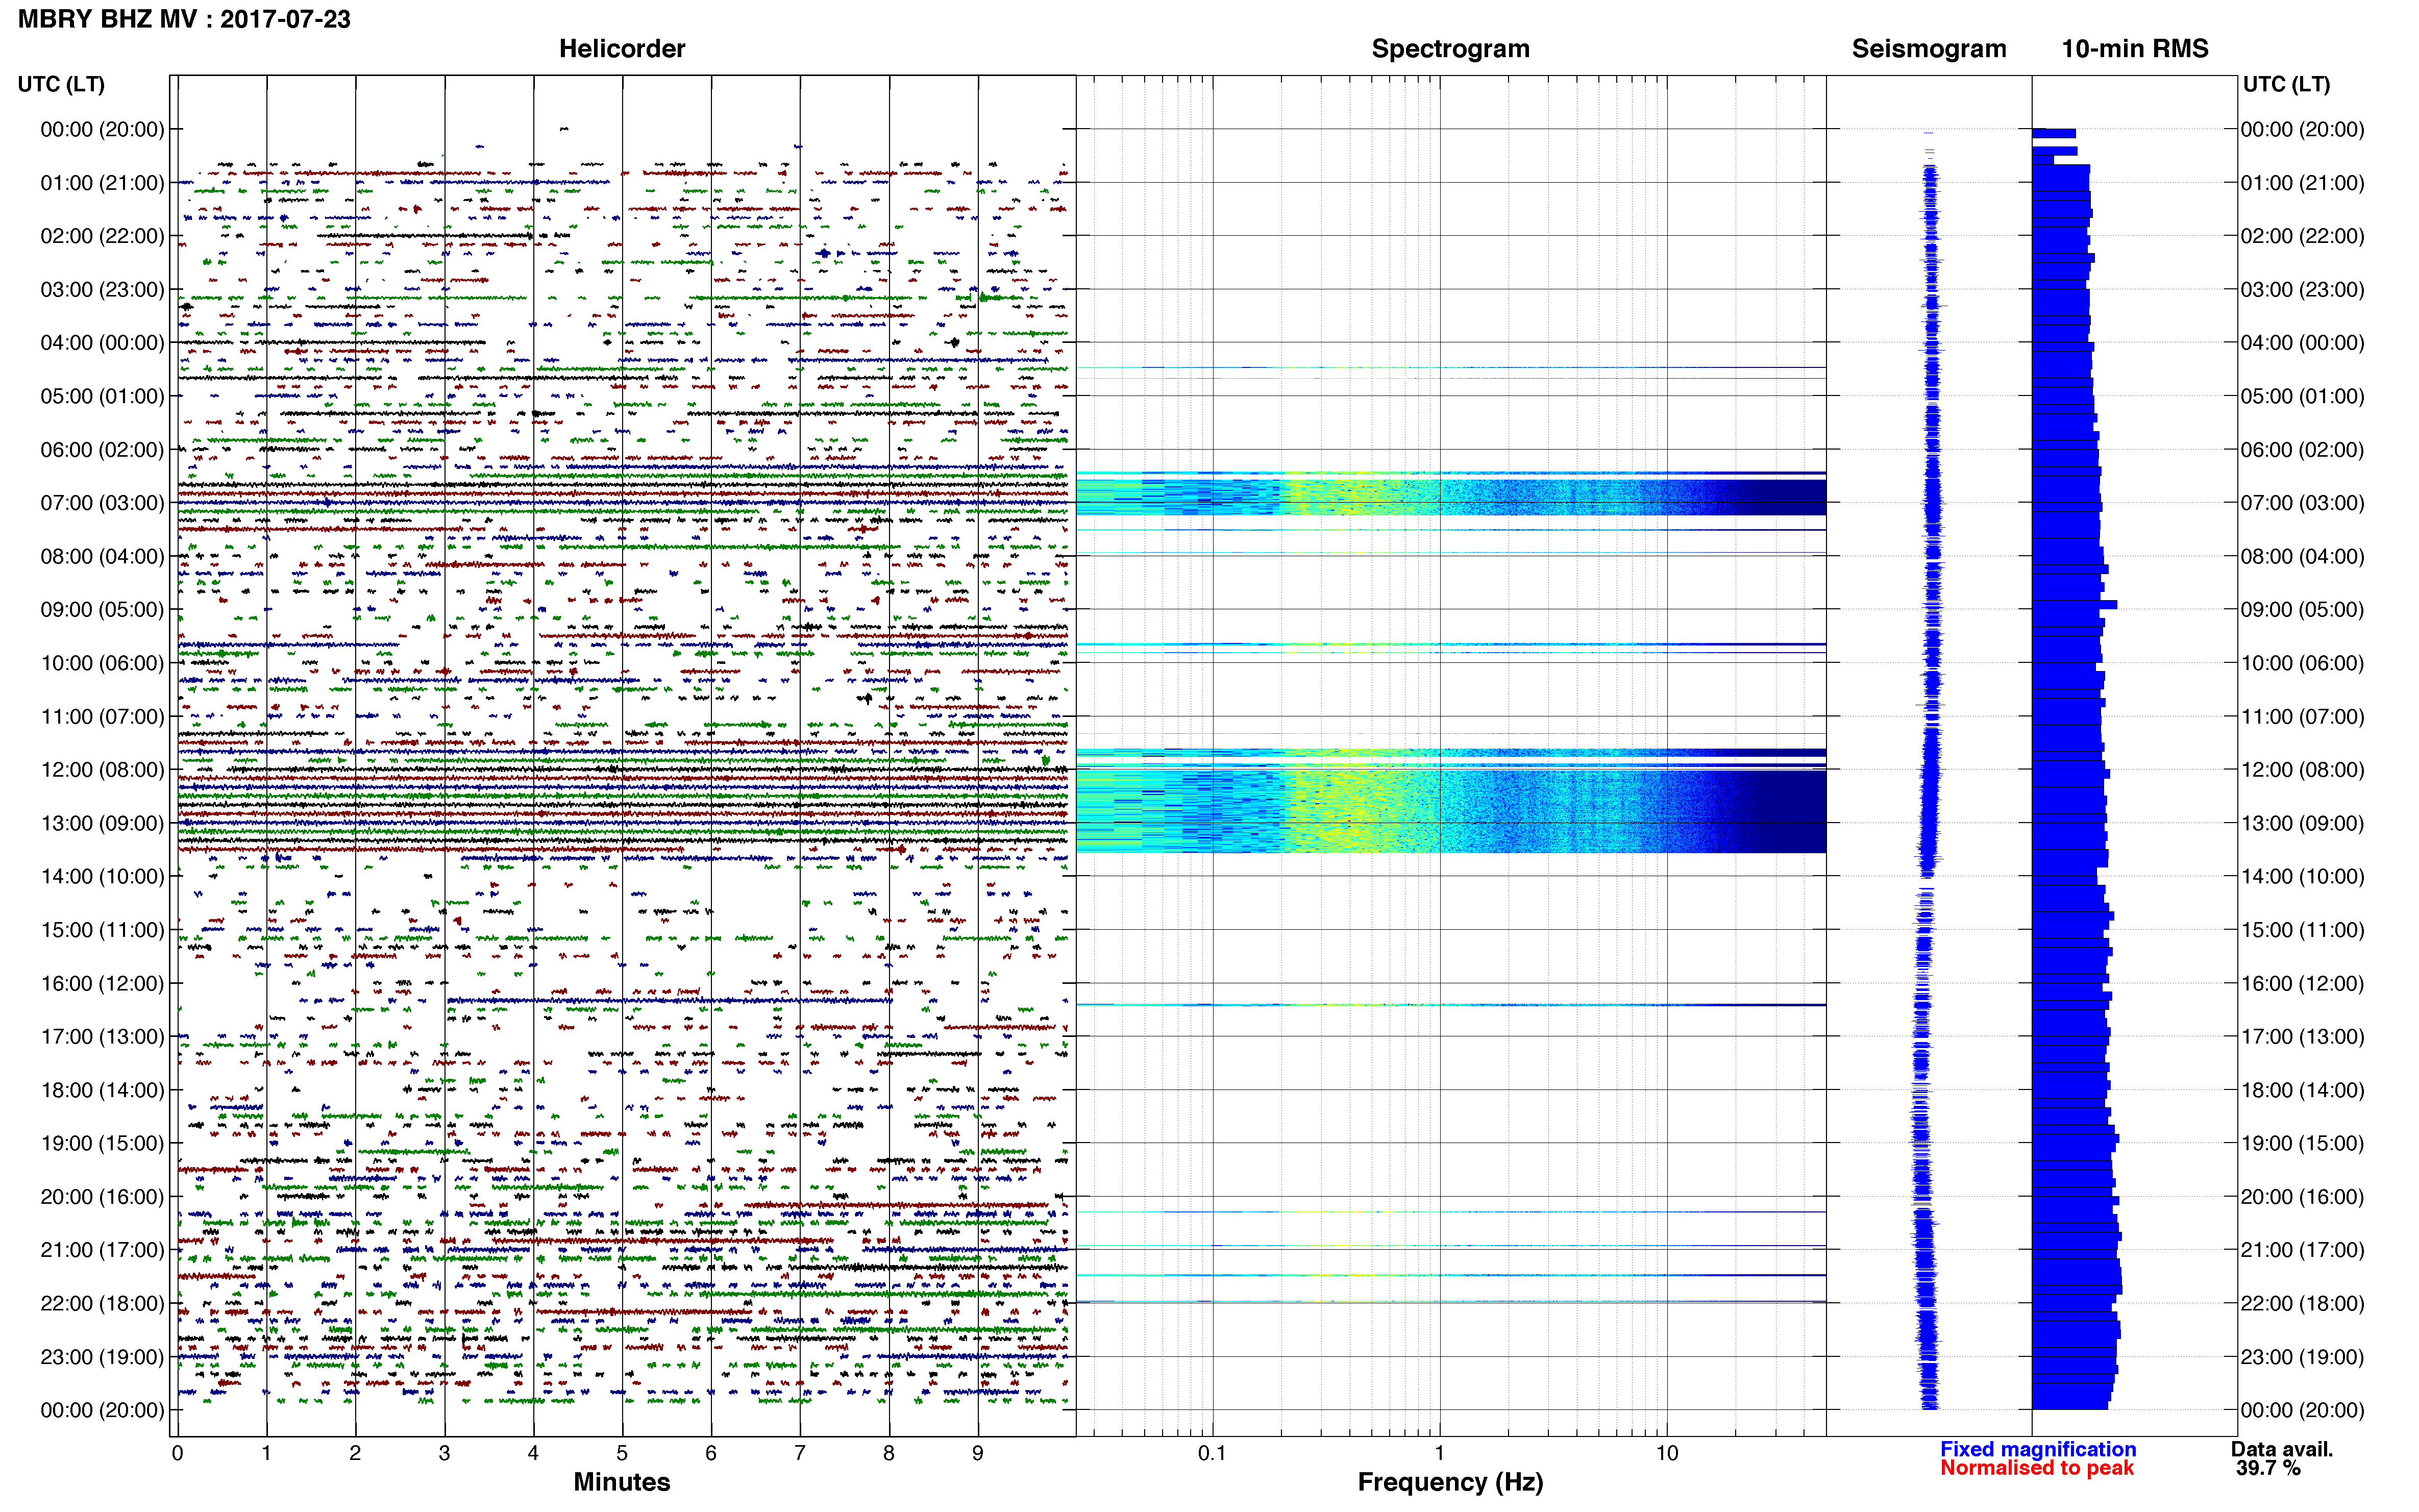Click the left '07:00 (03:00)' time label
Screen dimensions: 2419x1512
click(x=102, y=503)
